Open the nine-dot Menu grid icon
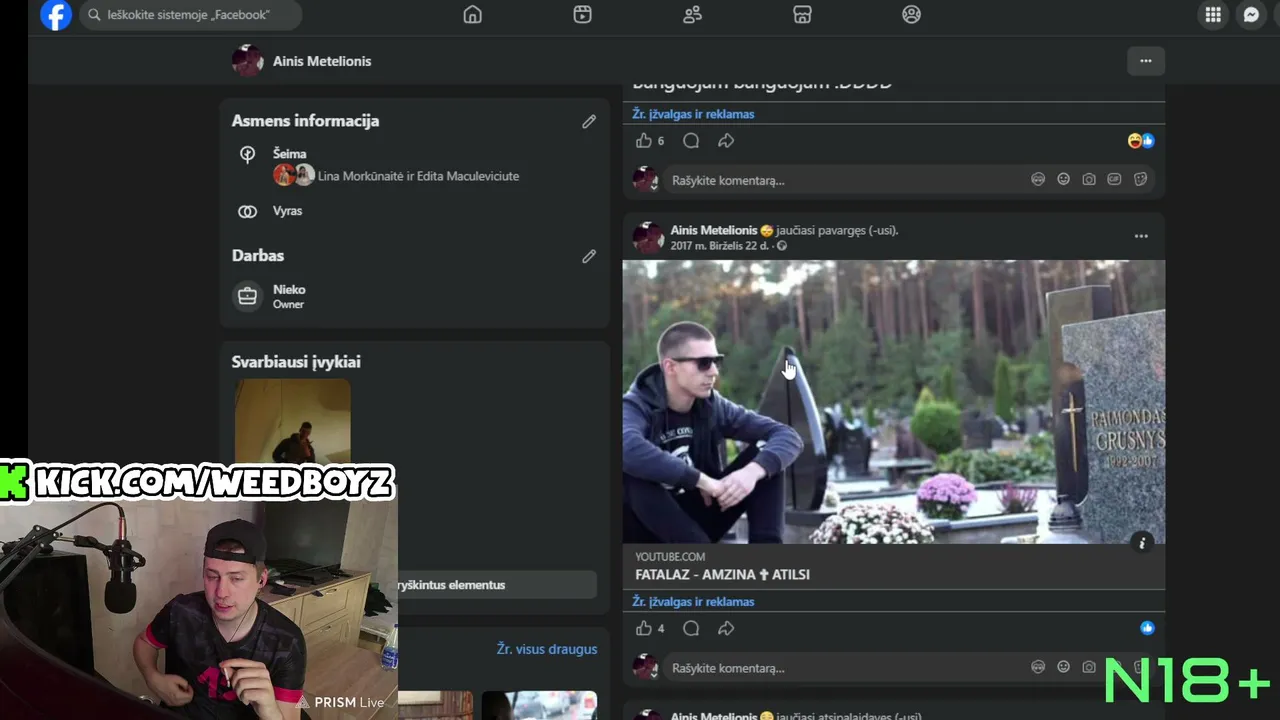This screenshot has width=1280, height=720. (1213, 15)
